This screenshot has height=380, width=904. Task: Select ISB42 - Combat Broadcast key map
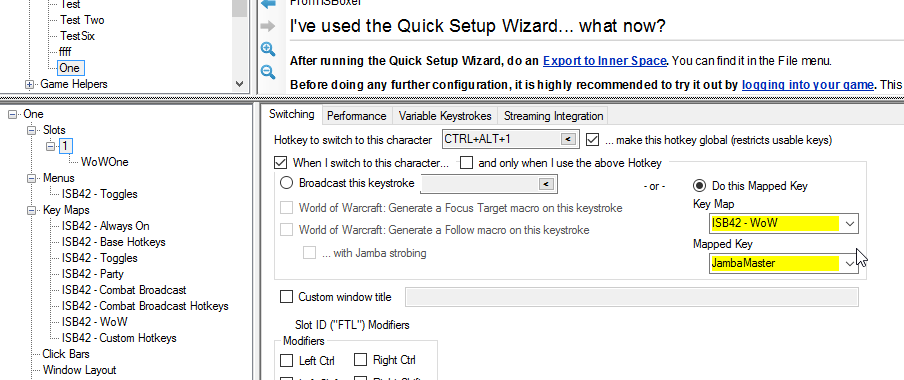(x=124, y=290)
